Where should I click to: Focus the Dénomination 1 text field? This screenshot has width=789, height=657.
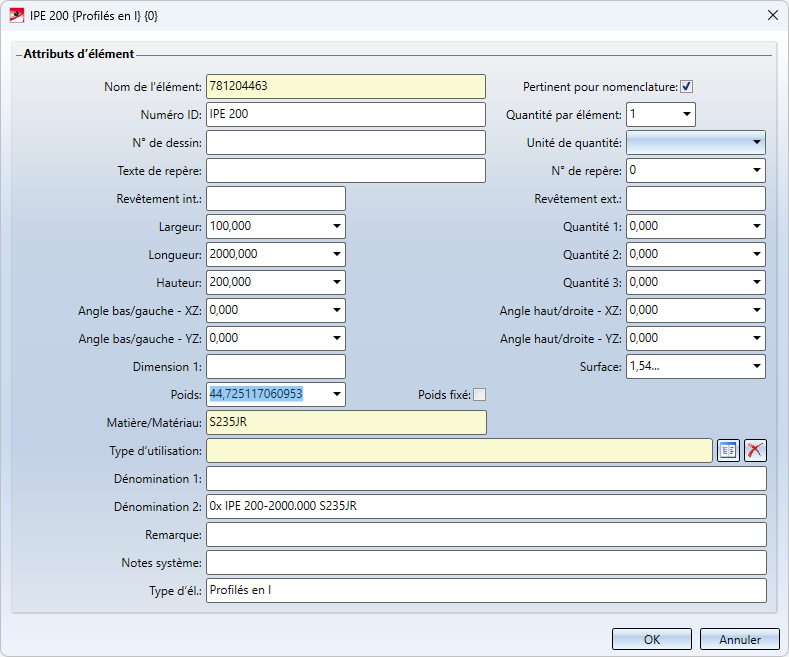485,479
